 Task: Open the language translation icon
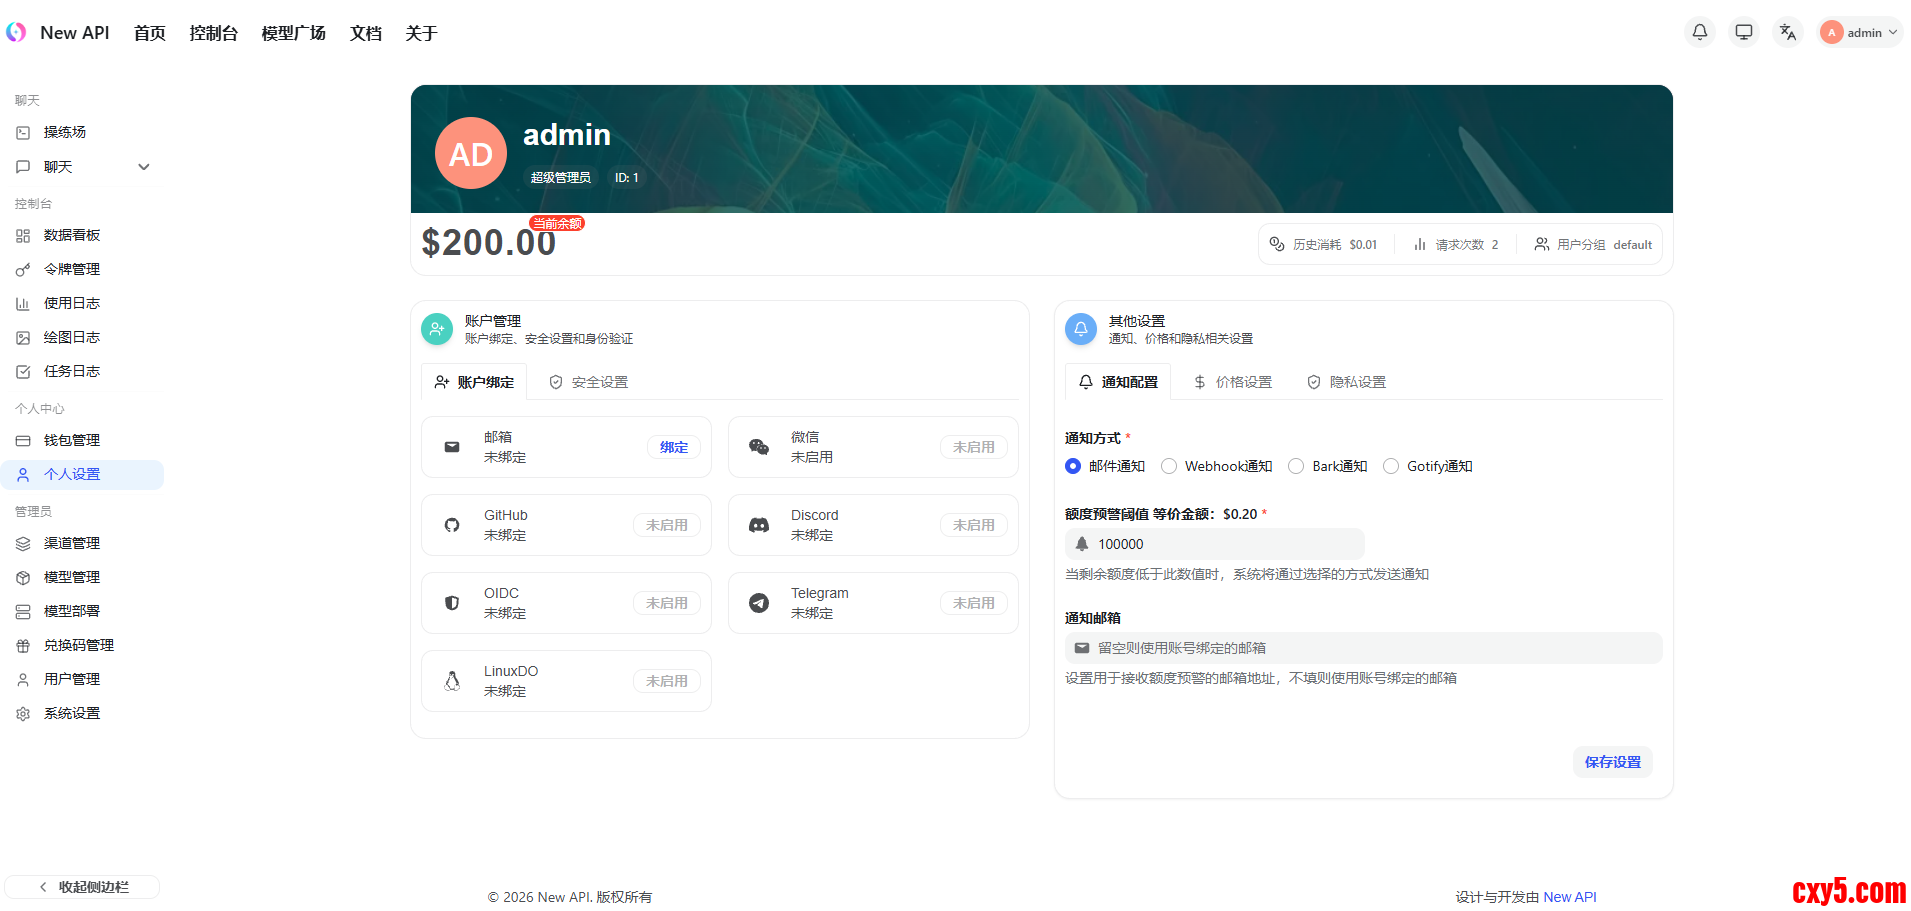click(x=1787, y=32)
